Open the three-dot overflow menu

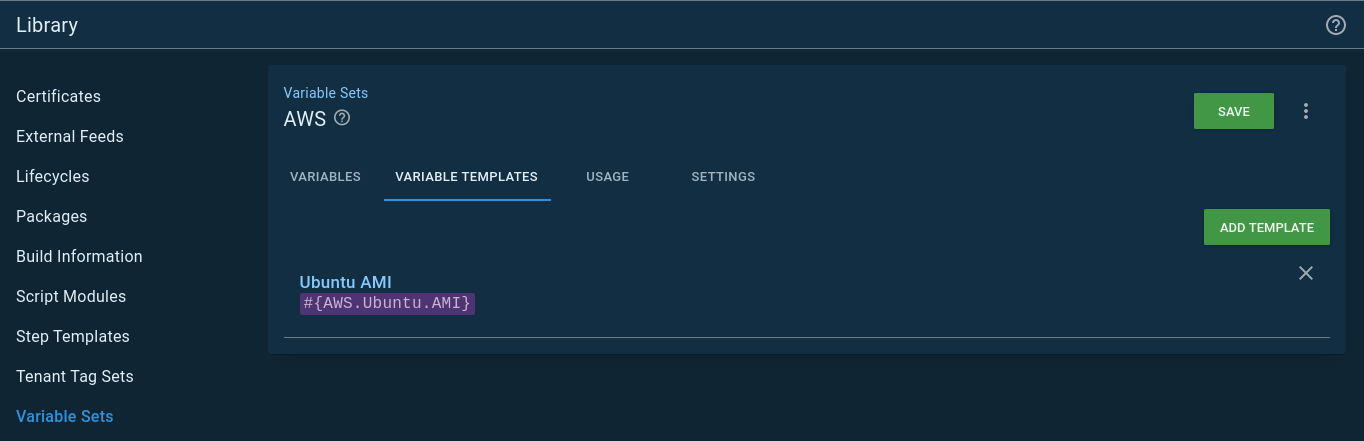pos(1305,111)
